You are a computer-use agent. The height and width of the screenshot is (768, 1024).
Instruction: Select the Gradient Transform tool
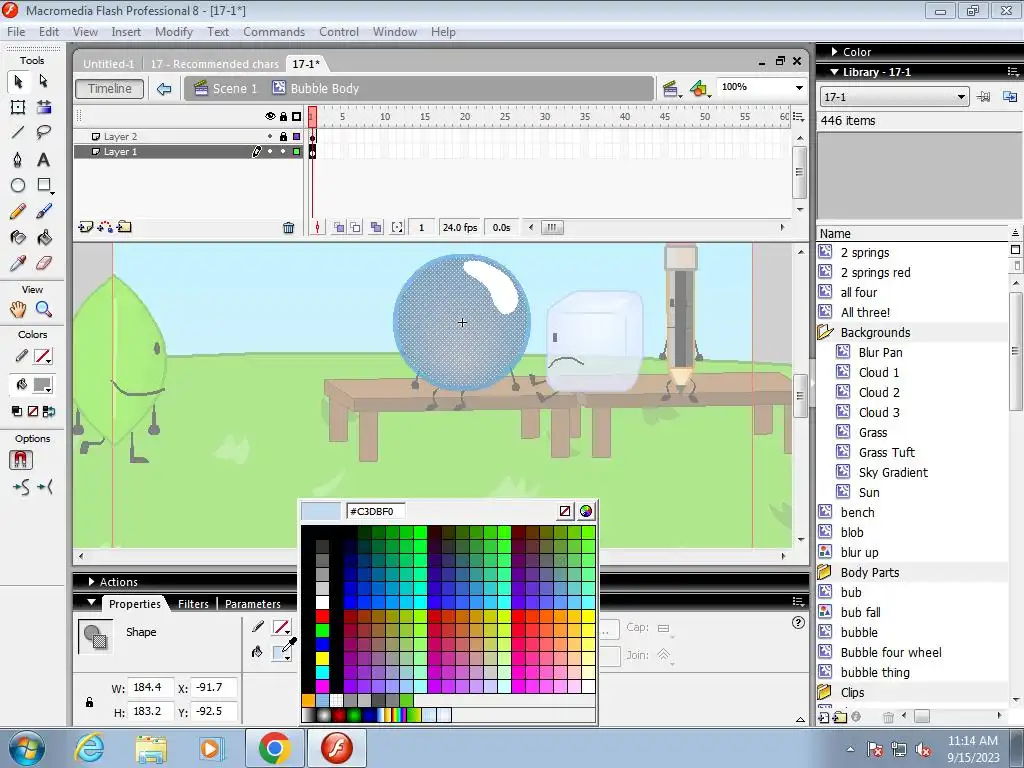[x=44, y=107]
